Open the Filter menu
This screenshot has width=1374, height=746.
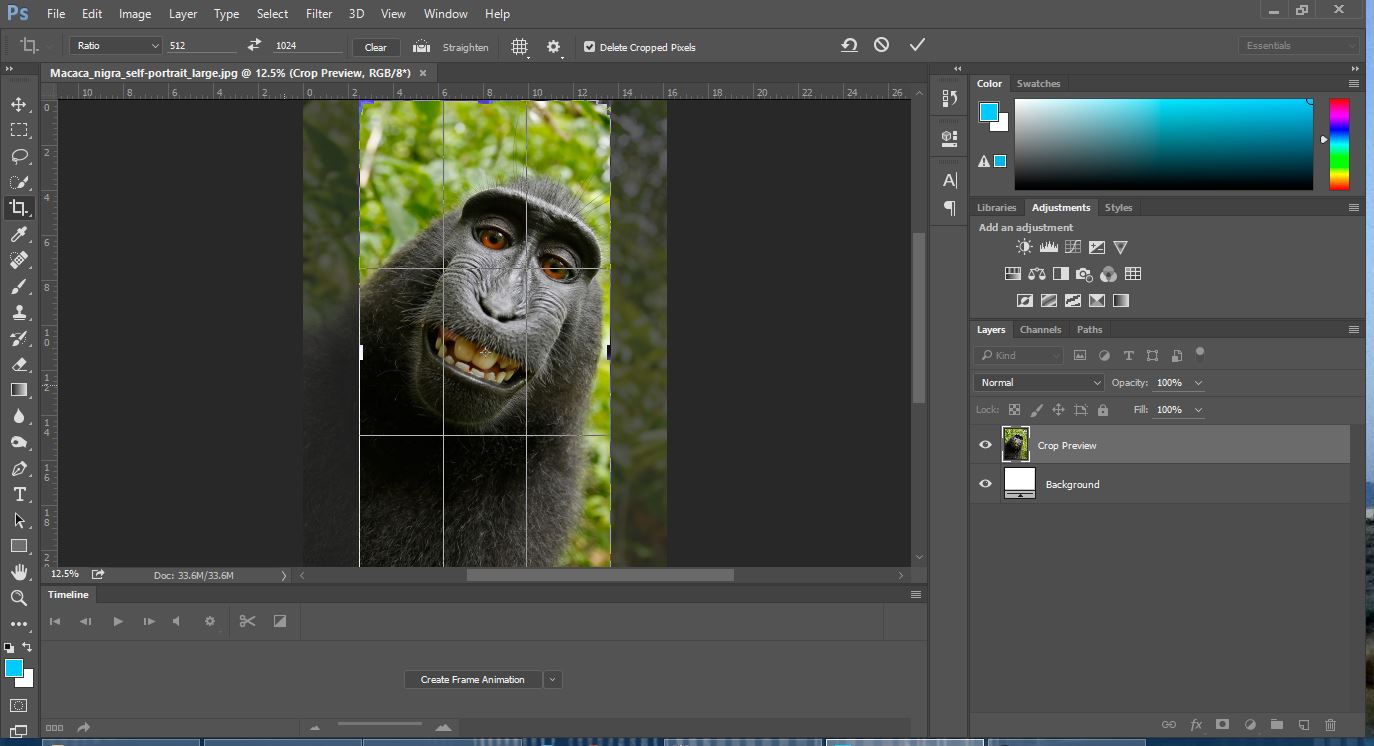pyautogui.click(x=319, y=14)
